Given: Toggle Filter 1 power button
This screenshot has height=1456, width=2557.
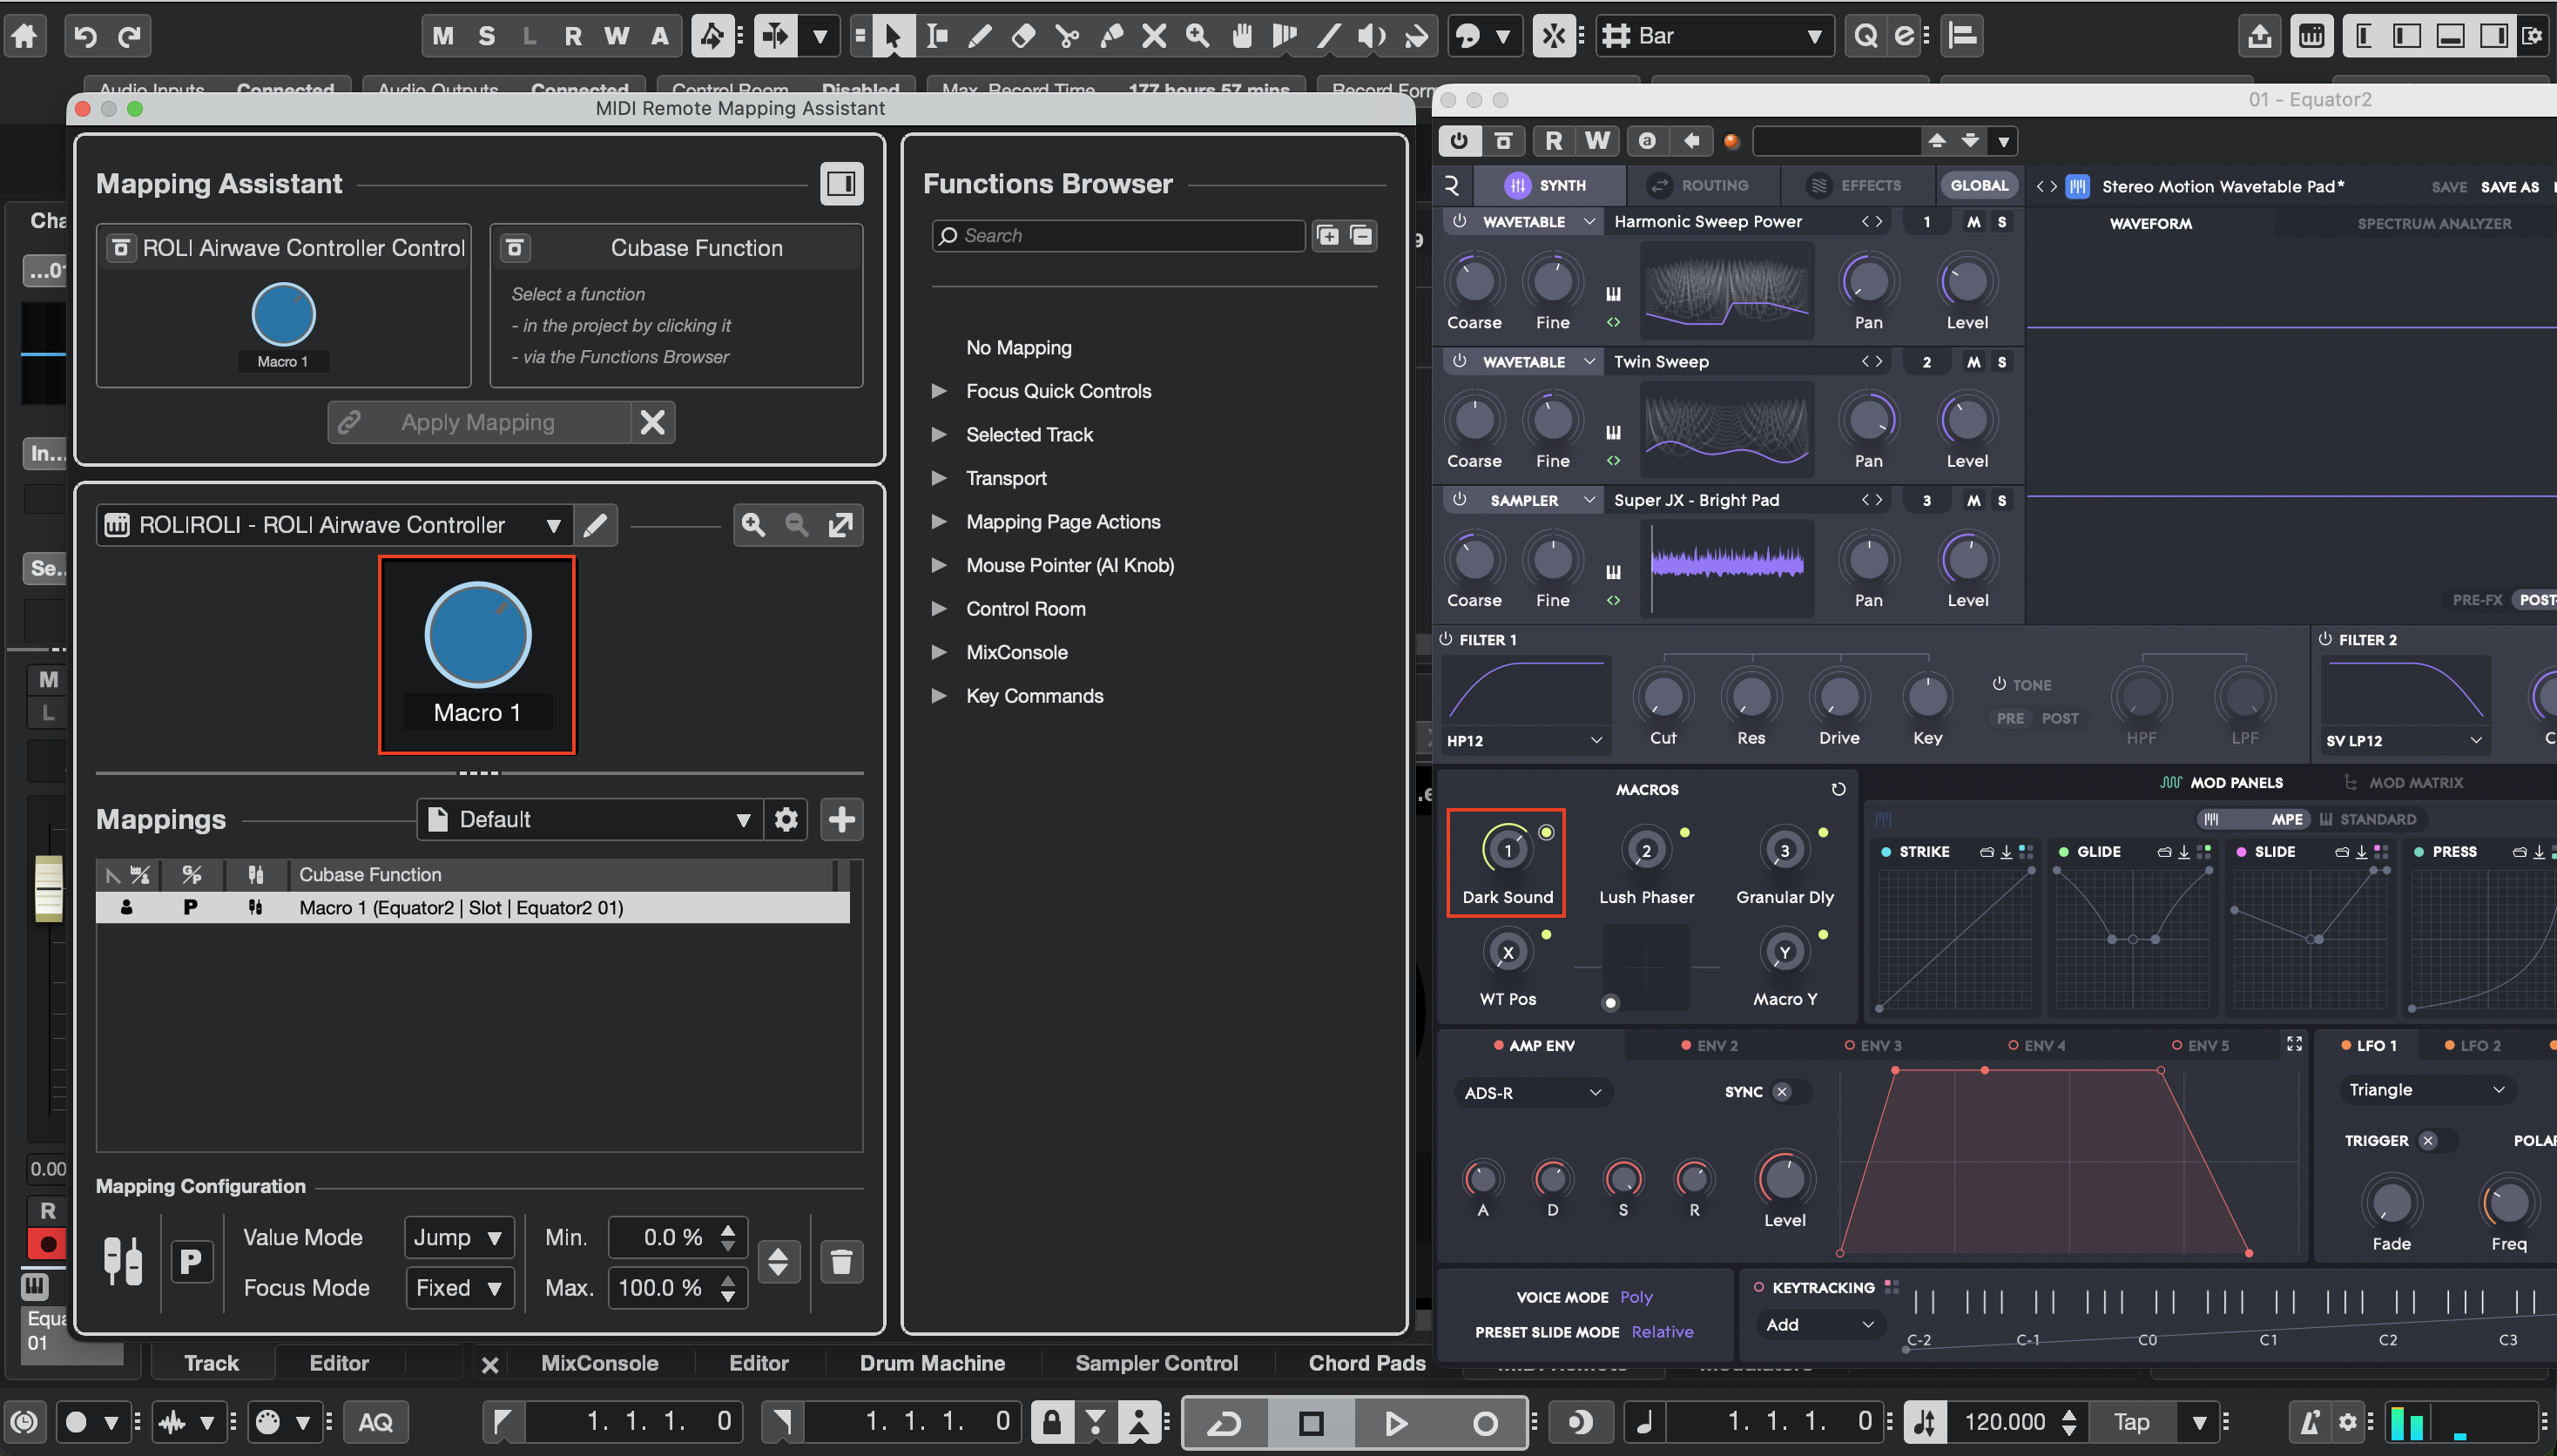Looking at the screenshot, I should 1446,639.
